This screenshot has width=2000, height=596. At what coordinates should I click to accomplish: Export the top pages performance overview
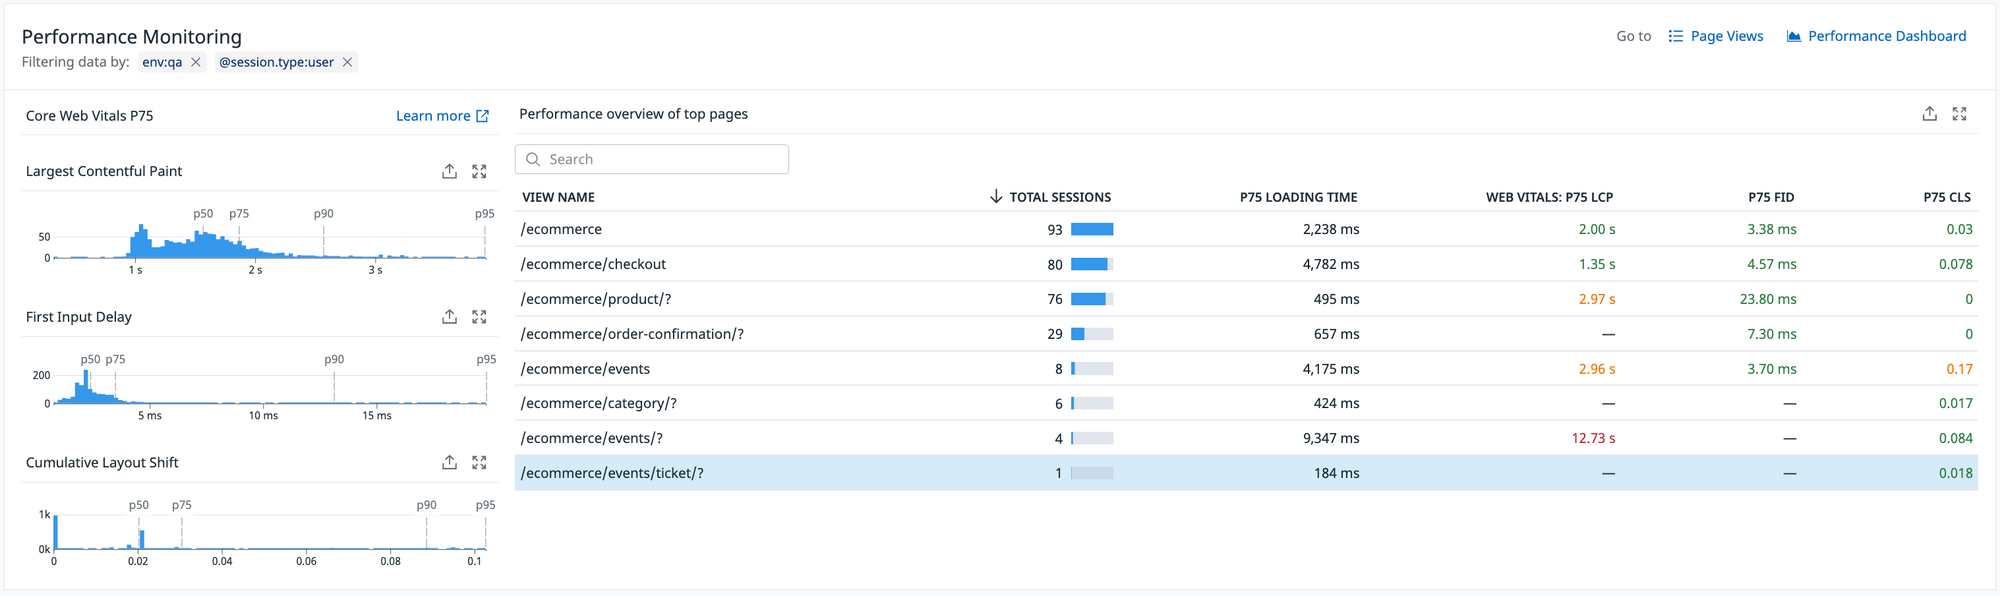pos(1929,114)
